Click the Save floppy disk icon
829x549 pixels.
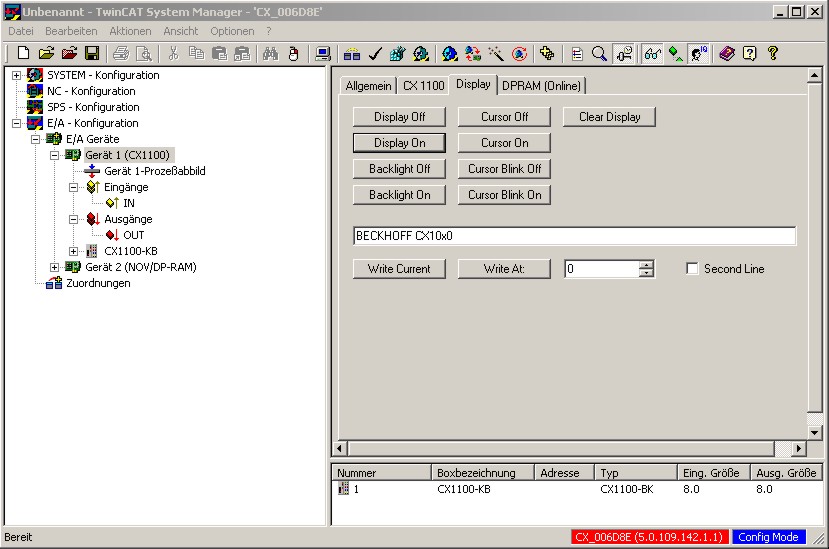click(x=92, y=53)
